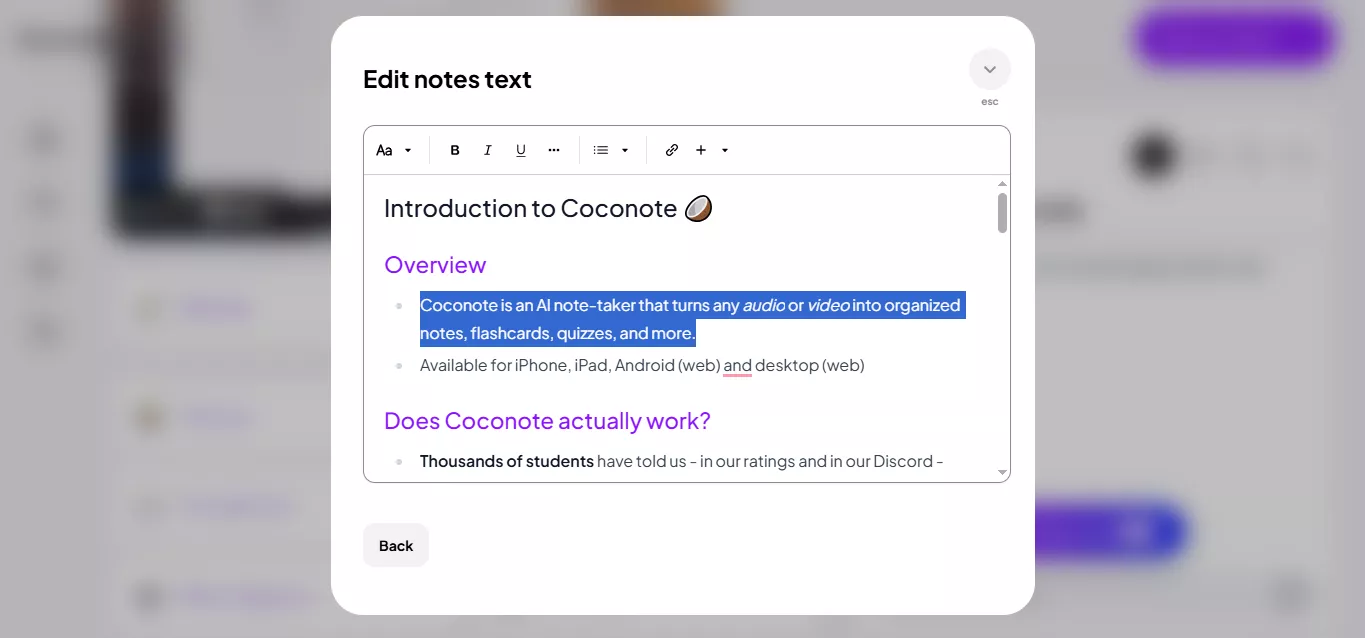Open the dropdown beside the plus icon
This screenshot has height=638, width=1365.
[x=724, y=150]
